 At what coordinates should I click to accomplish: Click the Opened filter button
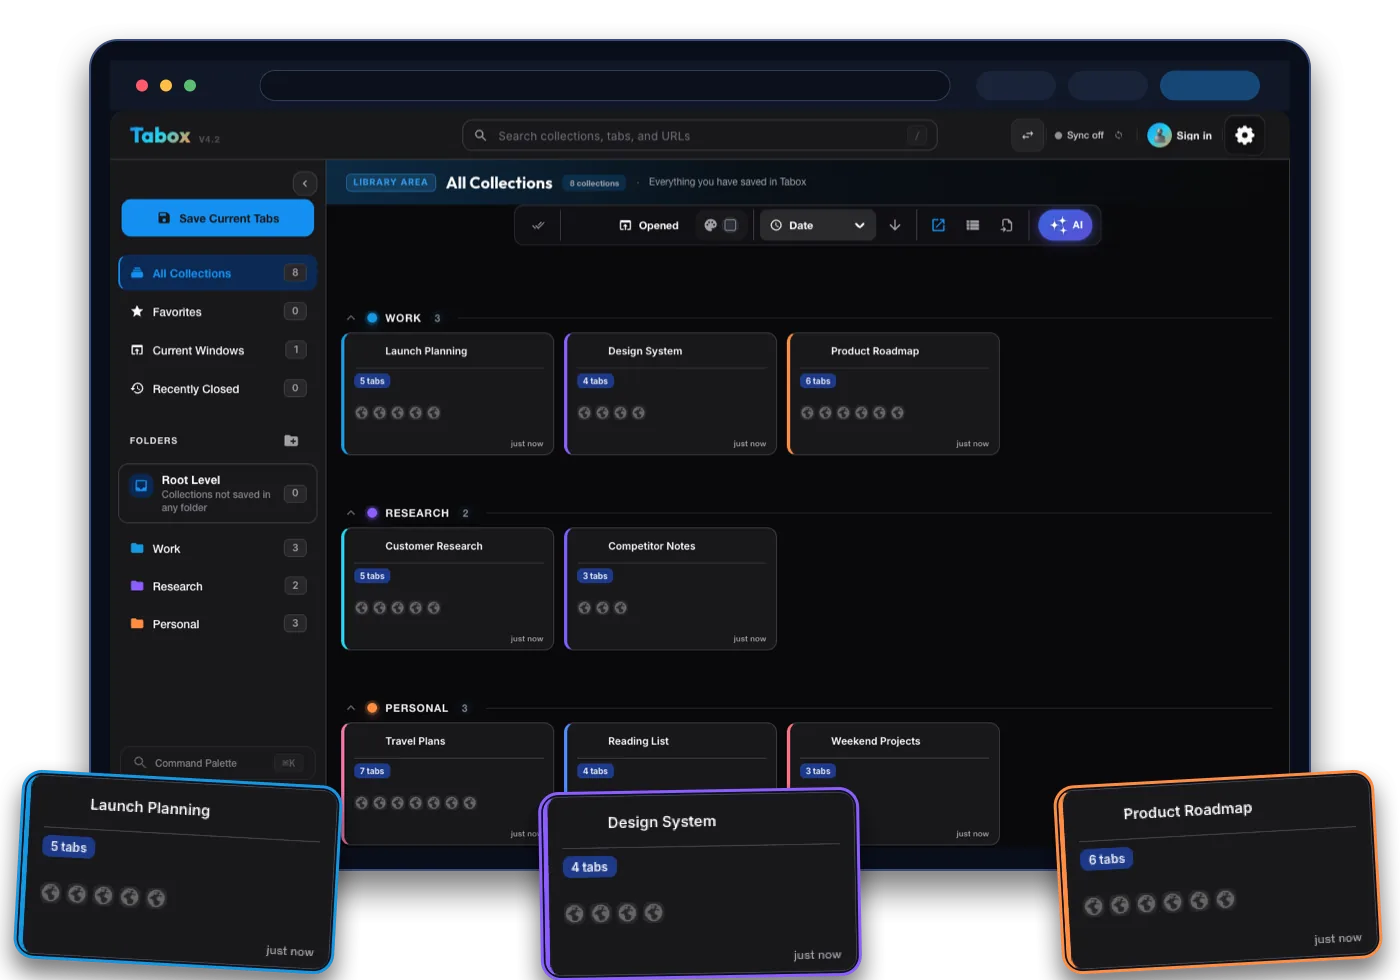tap(649, 225)
